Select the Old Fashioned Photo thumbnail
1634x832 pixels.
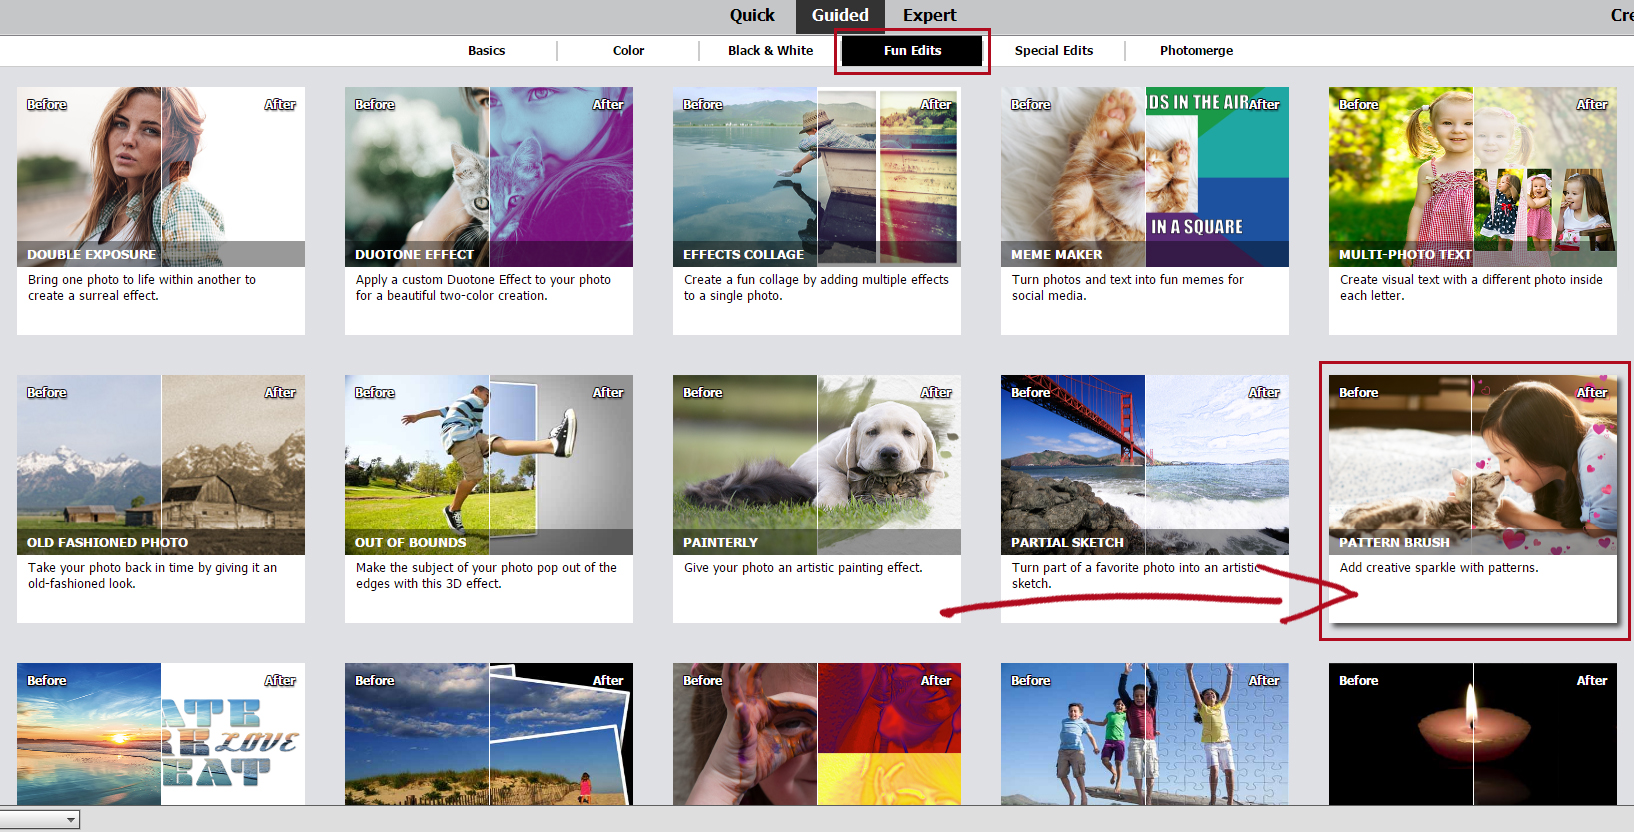(x=161, y=465)
